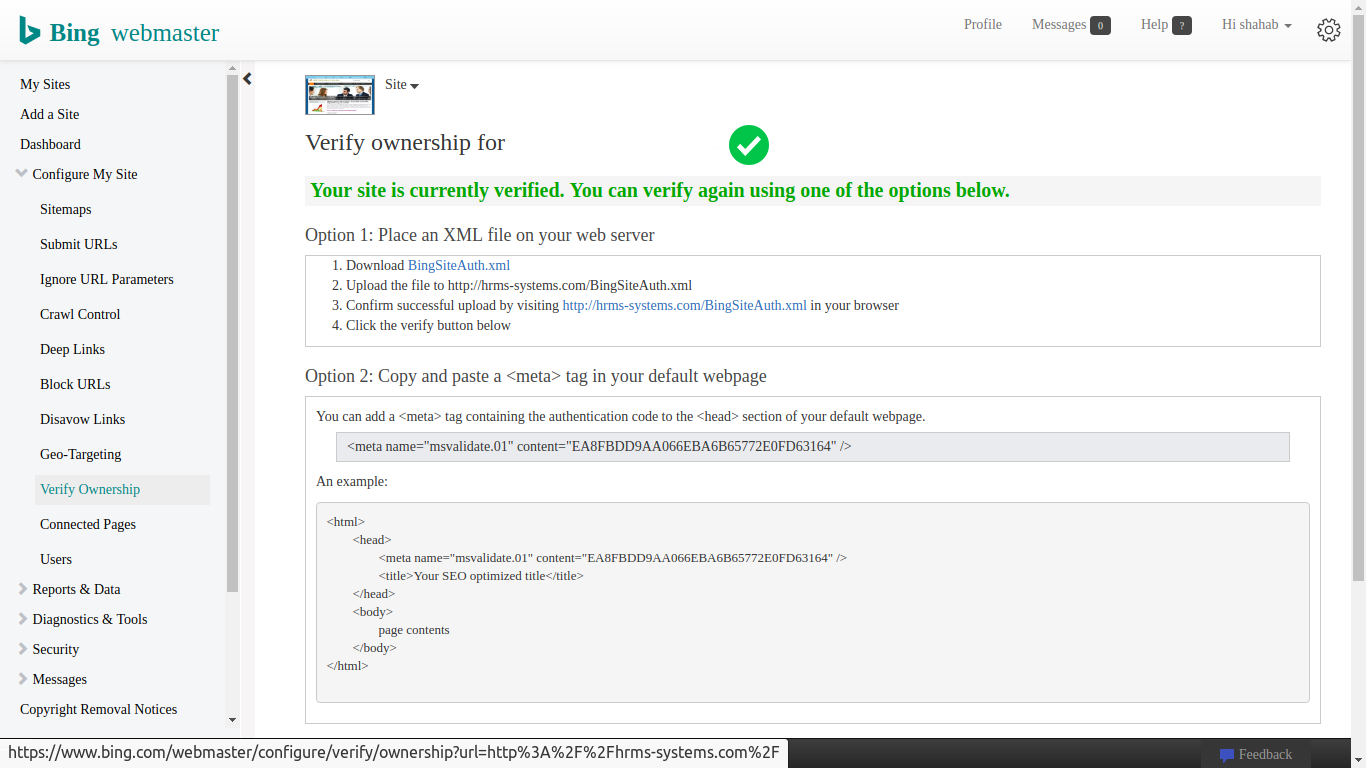This screenshot has height=768, width=1366.
Task: Open the Dashboard page
Action: [50, 144]
